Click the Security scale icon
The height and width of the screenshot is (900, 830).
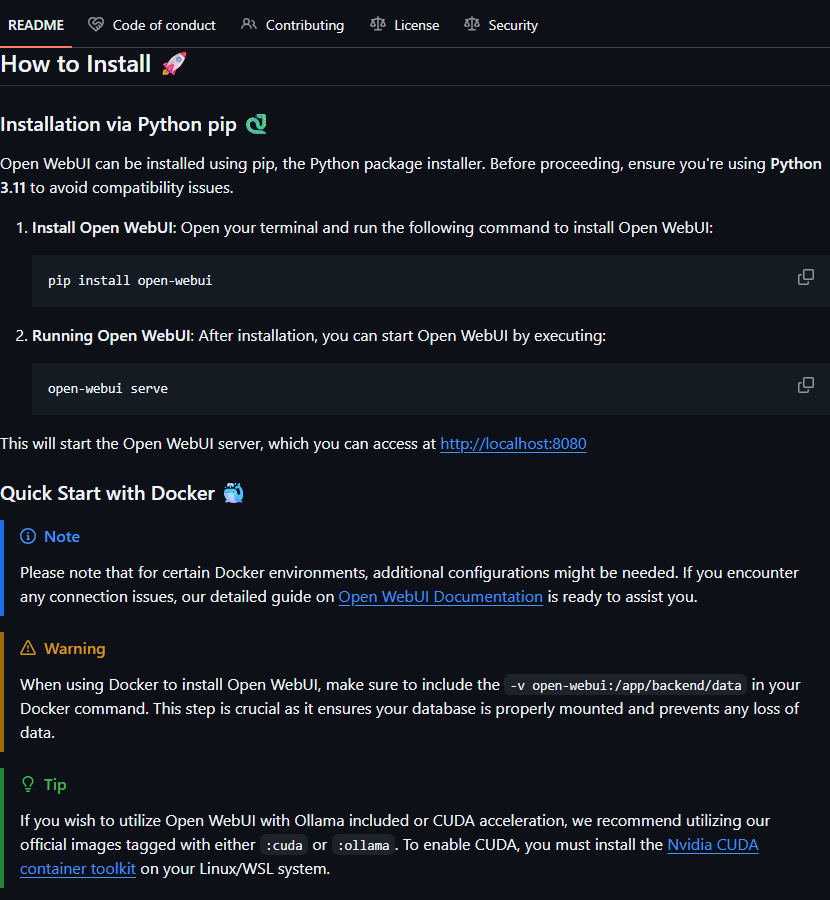pyautogui.click(x=472, y=25)
